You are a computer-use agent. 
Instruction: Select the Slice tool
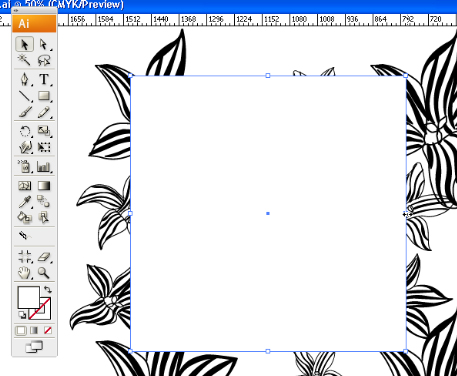point(24,236)
